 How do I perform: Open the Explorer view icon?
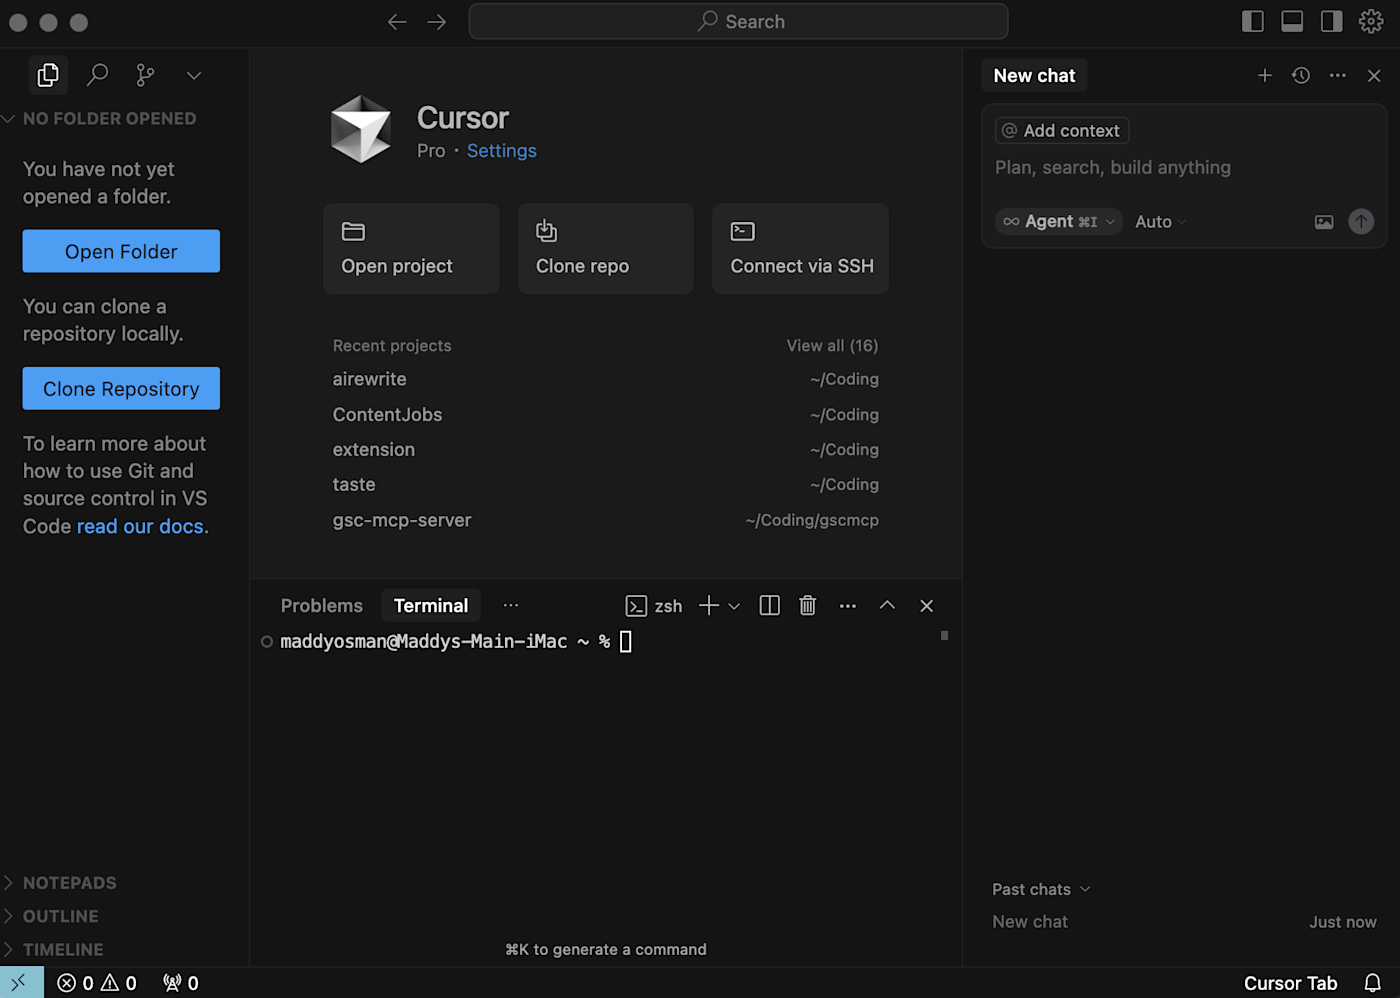pos(48,75)
